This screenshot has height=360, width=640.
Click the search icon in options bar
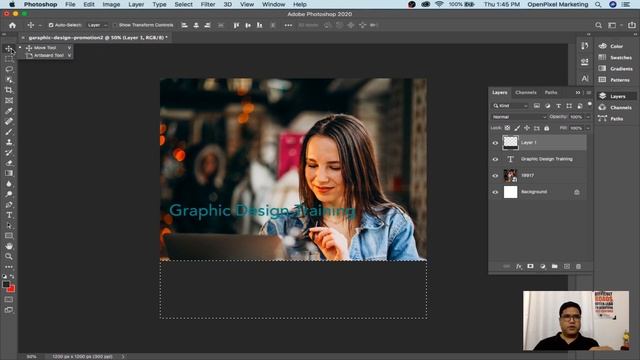coord(598,25)
